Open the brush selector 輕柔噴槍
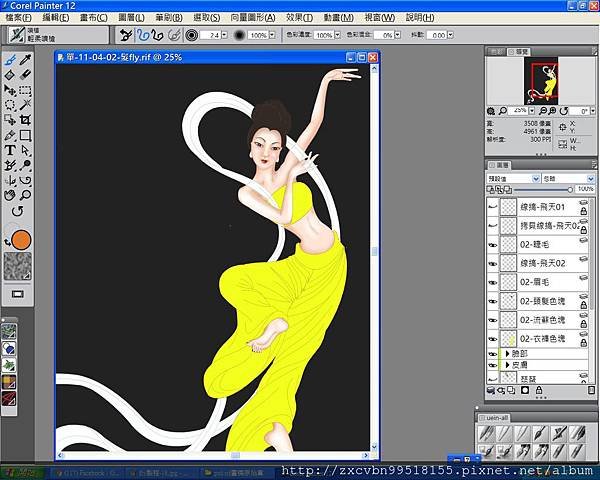600x480 pixels. point(58,35)
